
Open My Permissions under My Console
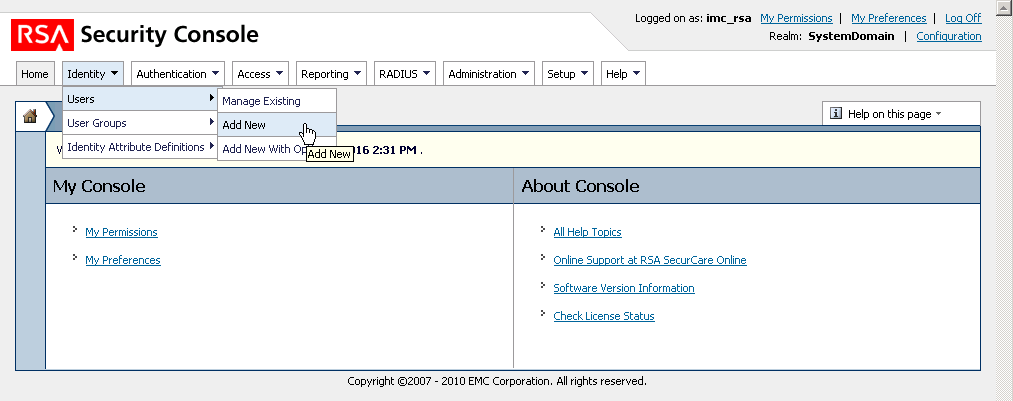pos(121,232)
